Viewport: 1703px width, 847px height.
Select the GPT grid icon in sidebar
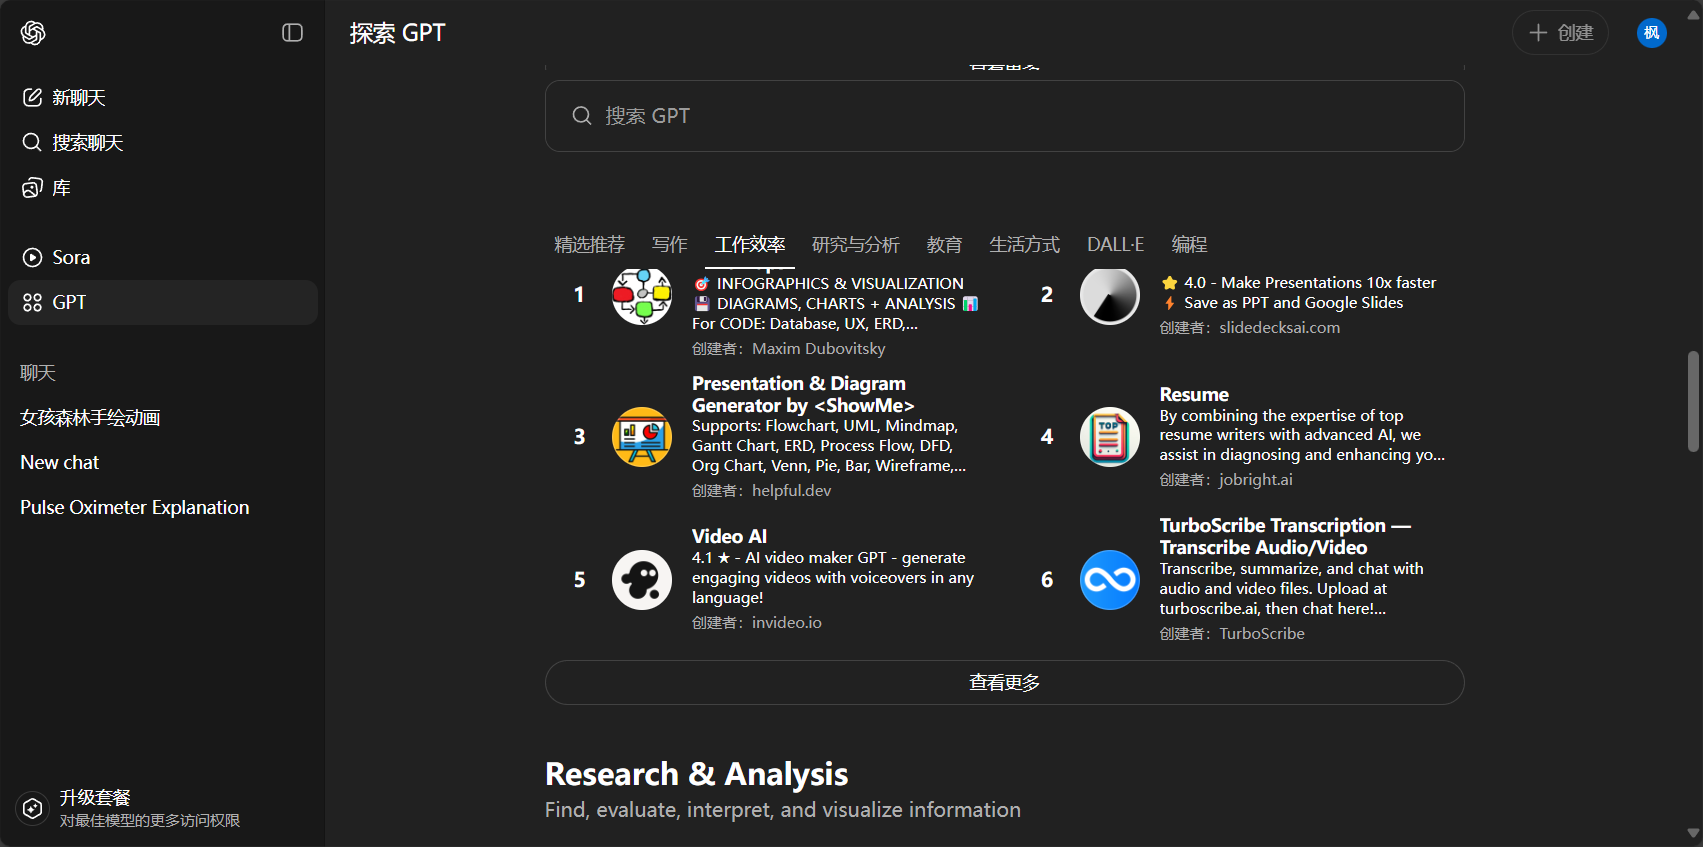click(32, 302)
